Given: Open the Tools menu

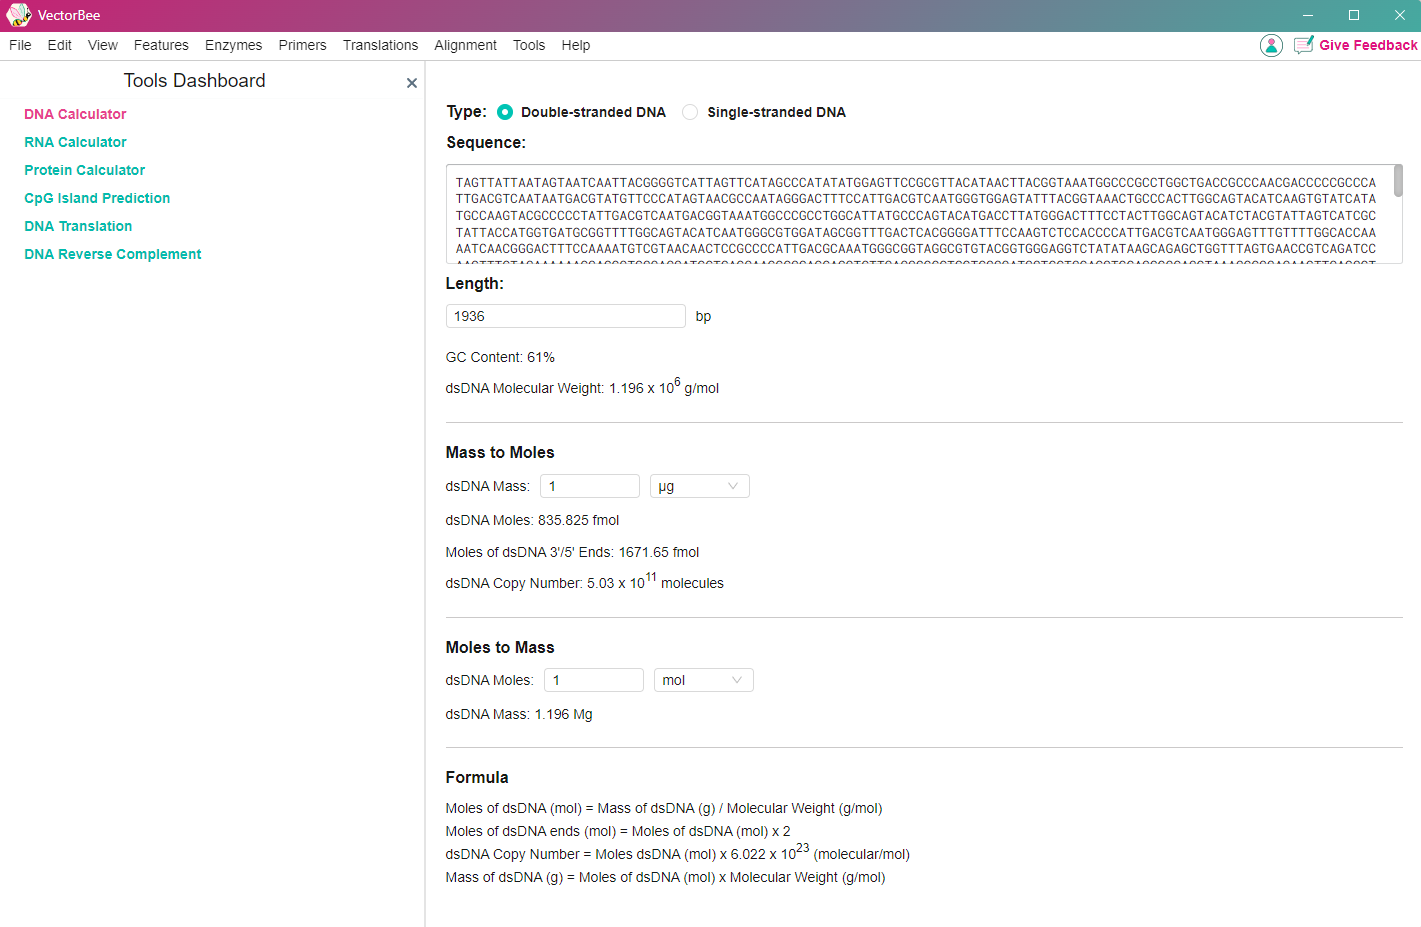Looking at the screenshot, I should click(x=529, y=45).
